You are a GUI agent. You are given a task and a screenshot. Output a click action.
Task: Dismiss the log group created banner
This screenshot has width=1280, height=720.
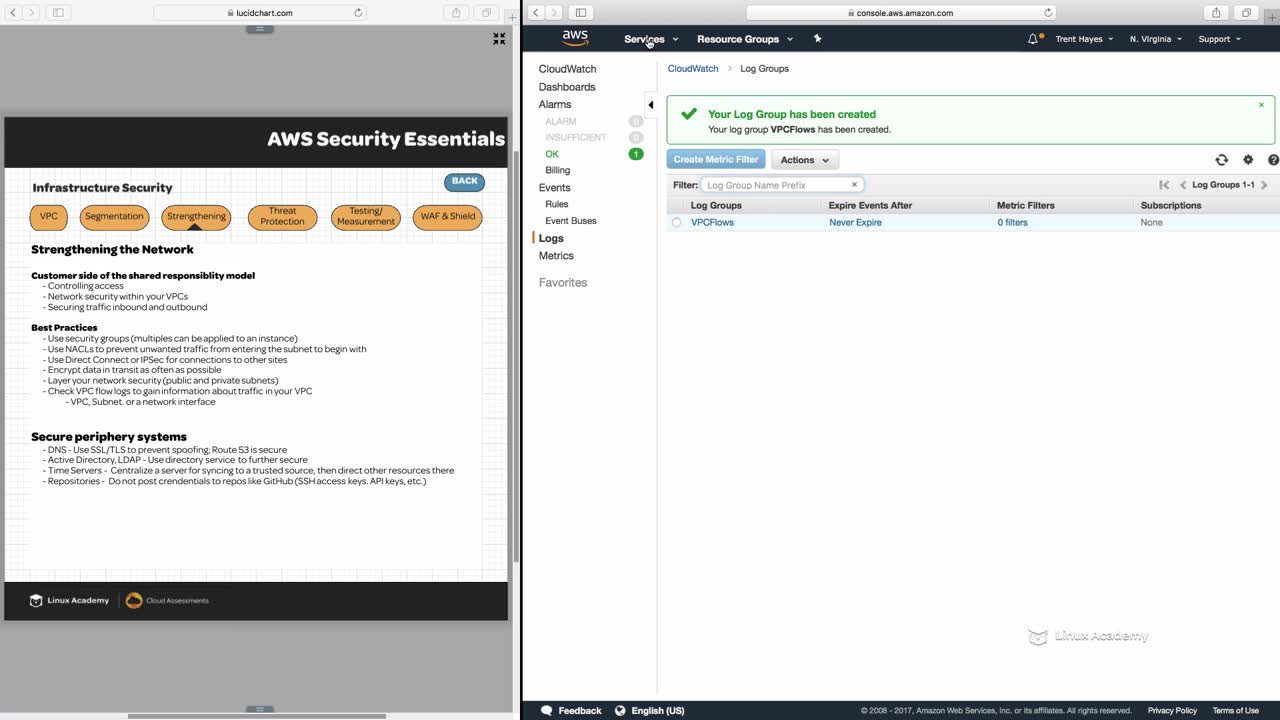pos(1261,105)
